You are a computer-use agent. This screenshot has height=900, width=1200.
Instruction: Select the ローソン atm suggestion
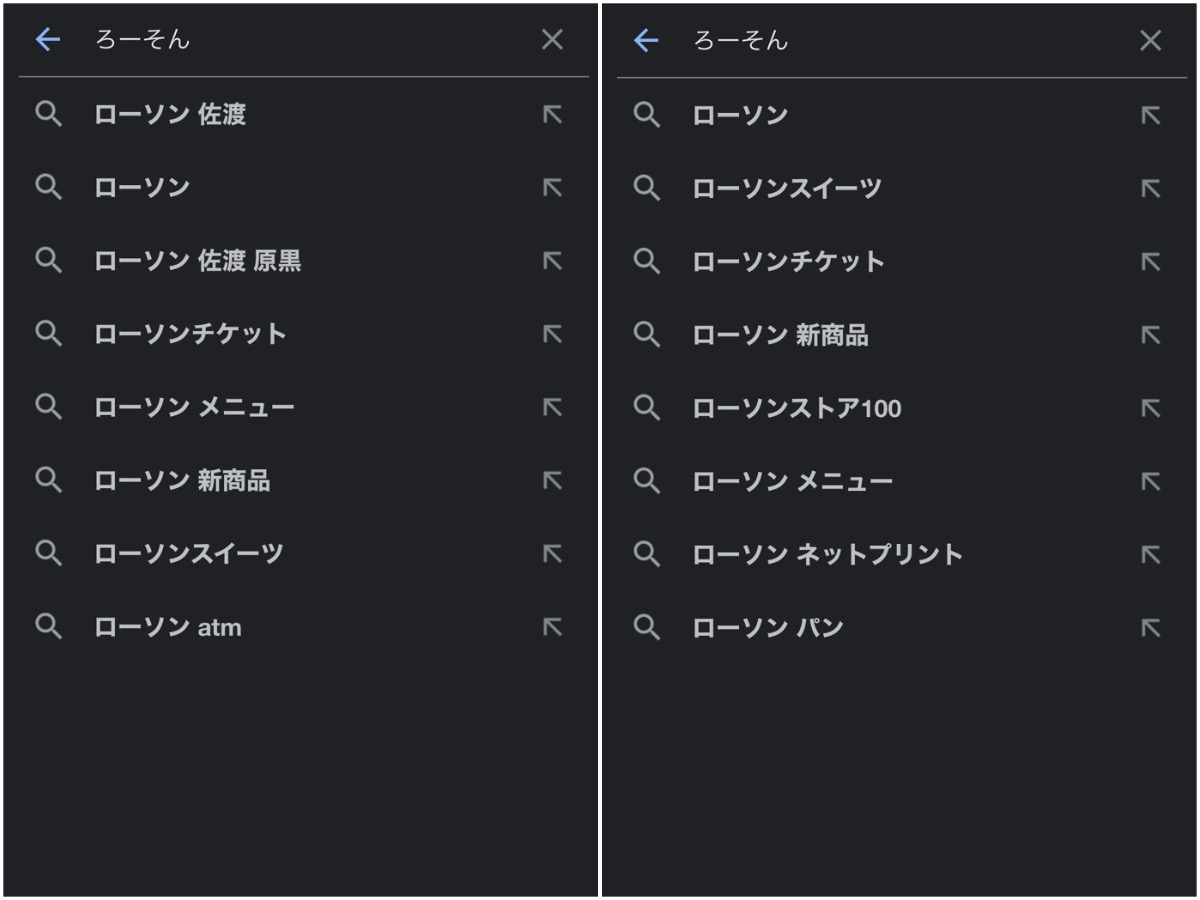[x=168, y=628]
